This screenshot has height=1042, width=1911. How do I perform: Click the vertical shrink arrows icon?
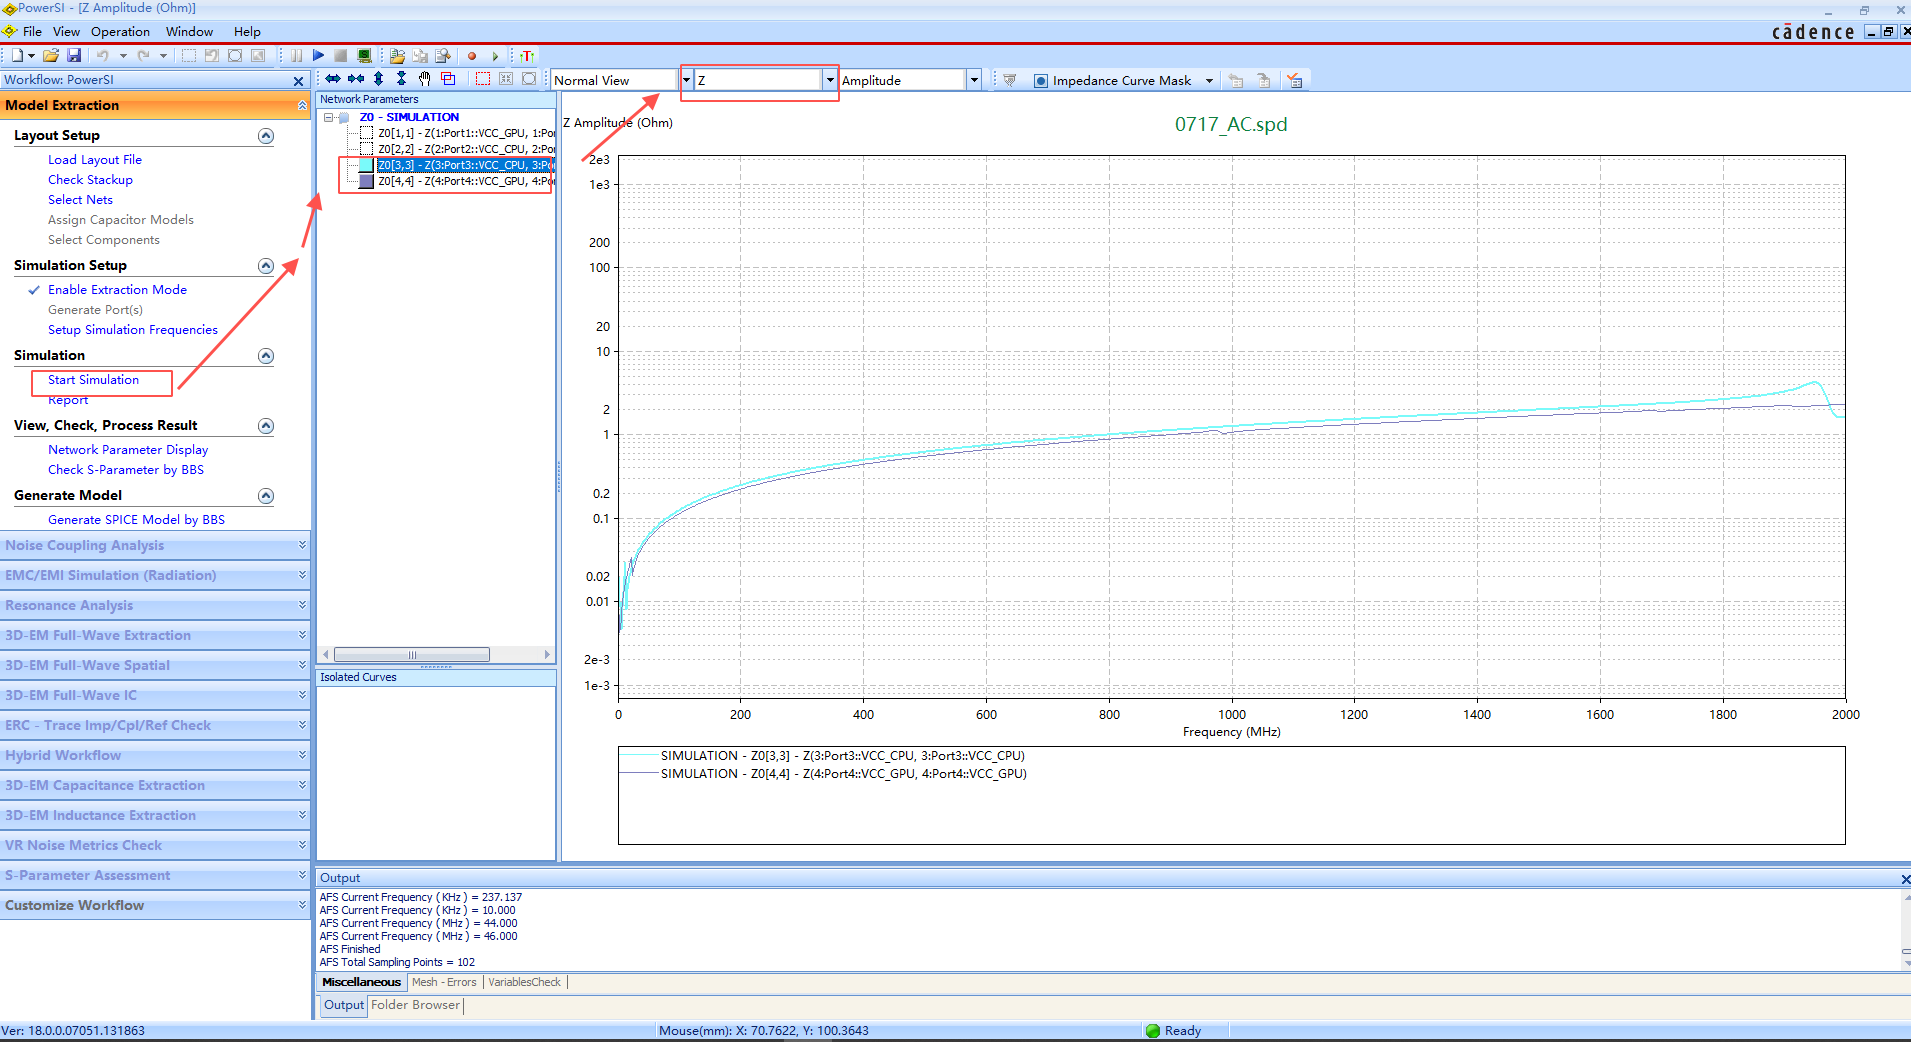click(401, 79)
